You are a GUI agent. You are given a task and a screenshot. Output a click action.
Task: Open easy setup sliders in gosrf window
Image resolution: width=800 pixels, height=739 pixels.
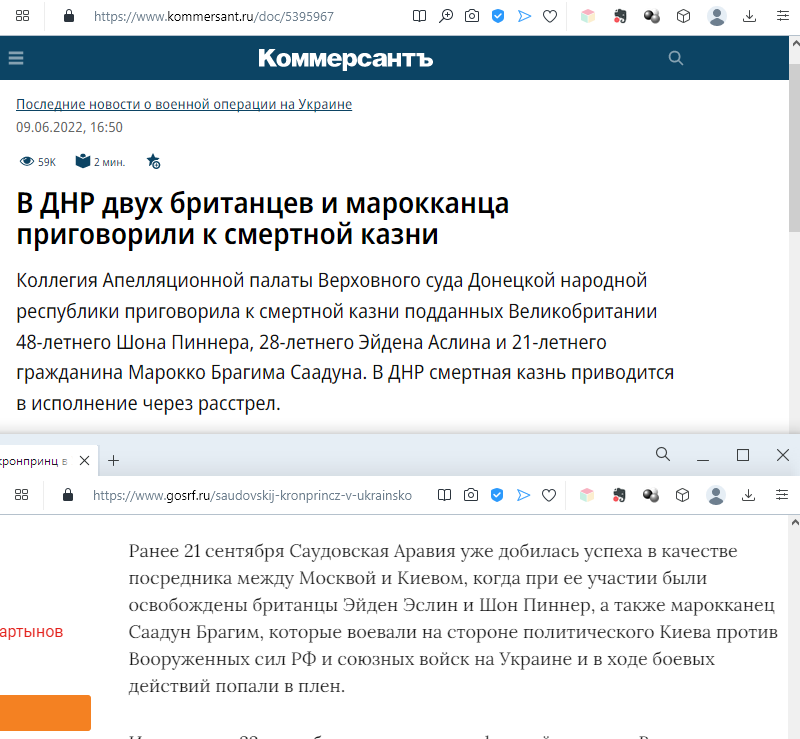pyautogui.click(x=782, y=495)
